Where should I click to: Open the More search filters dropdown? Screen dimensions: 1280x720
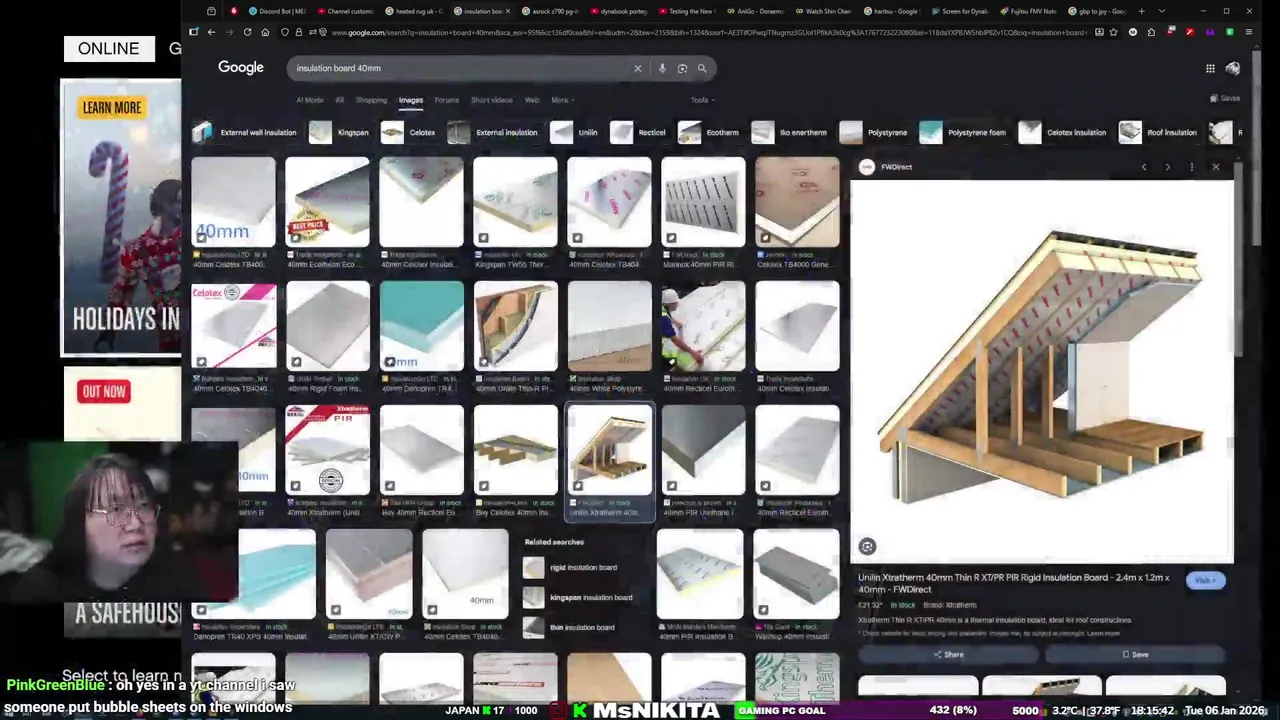[561, 100]
